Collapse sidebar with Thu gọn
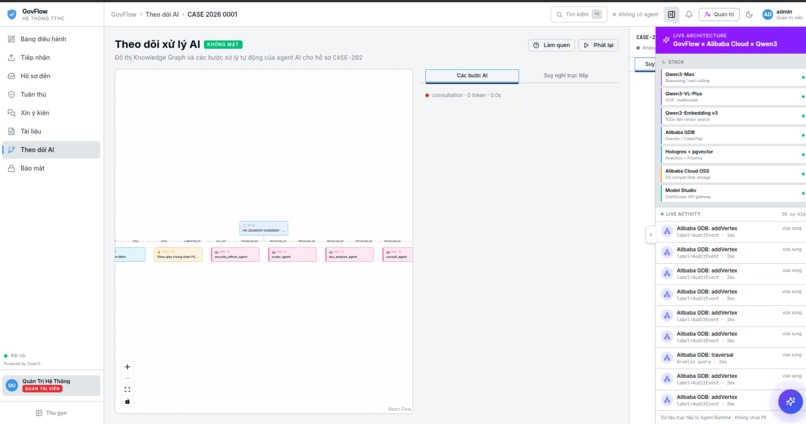The image size is (806, 424). click(x=51, y=413)
